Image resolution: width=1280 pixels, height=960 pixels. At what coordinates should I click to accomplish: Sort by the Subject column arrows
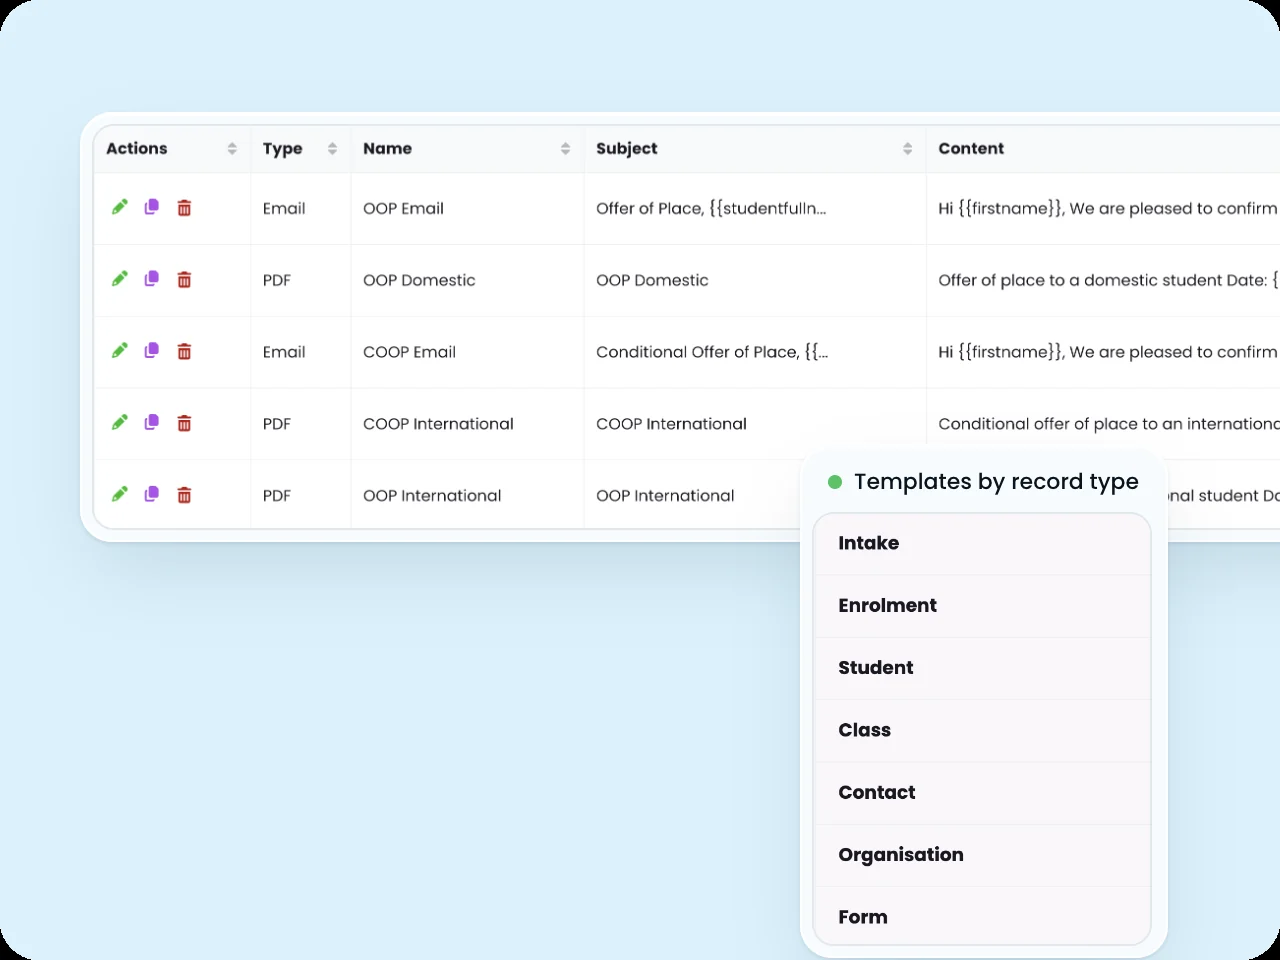(907, 149)
